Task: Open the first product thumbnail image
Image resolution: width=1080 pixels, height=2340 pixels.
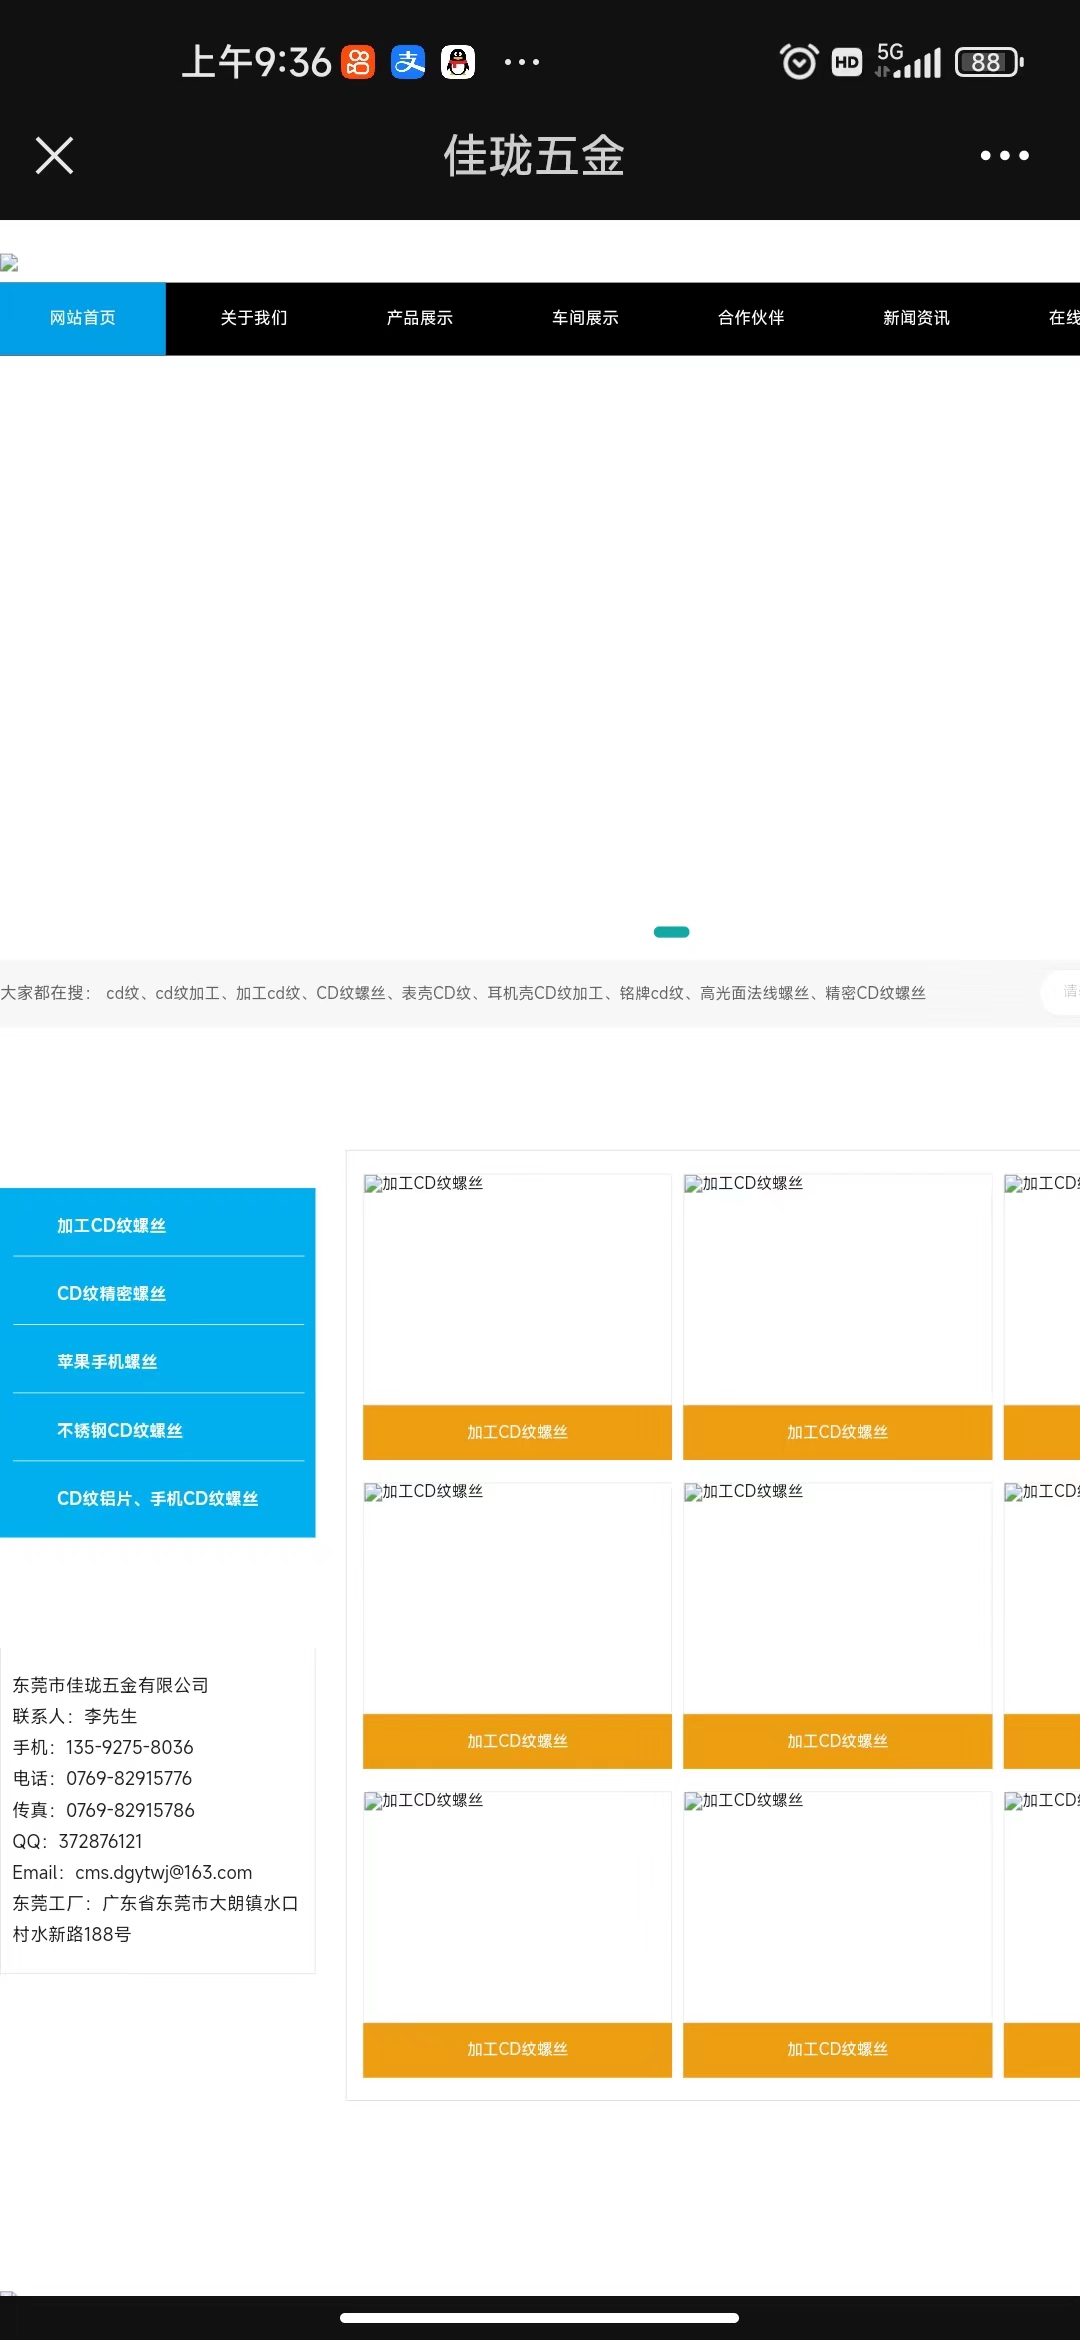Action: pos(517,1290)
